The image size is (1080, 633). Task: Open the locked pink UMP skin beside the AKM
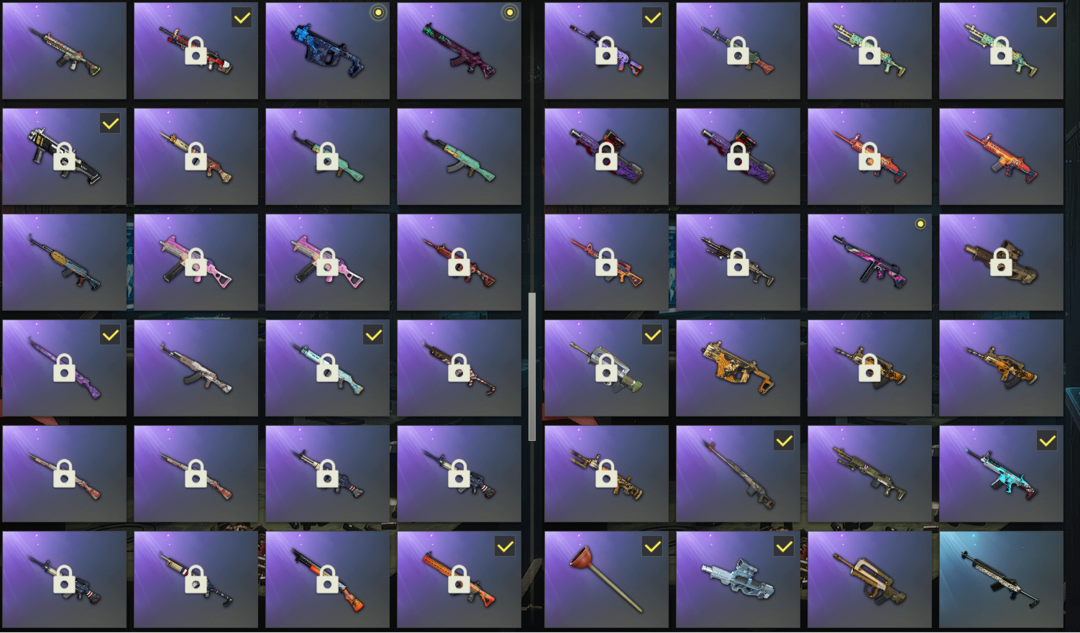tap(196, 262)
